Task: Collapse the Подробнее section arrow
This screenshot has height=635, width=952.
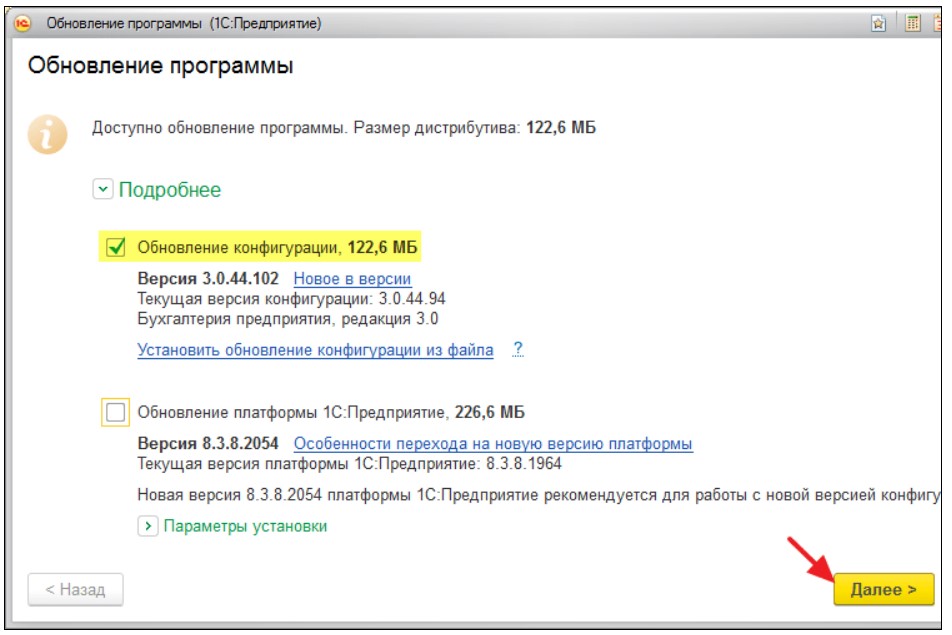Action: point(102,190)
